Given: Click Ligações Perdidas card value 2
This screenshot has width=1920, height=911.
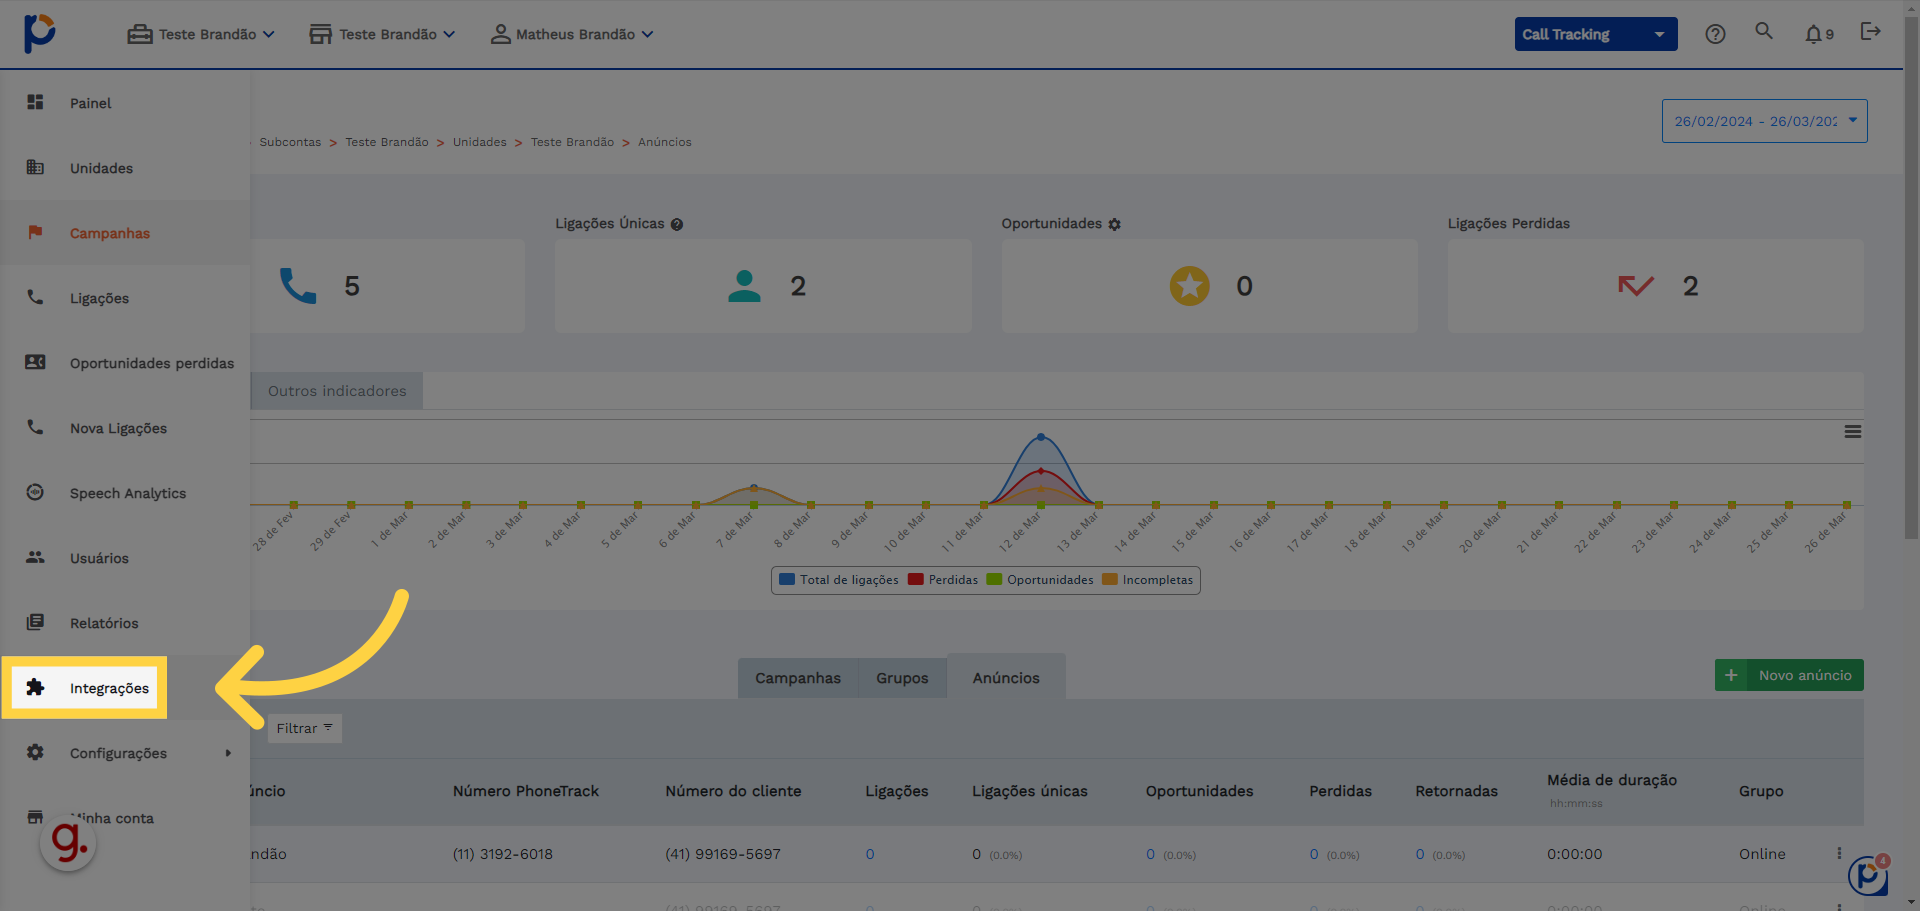Looking at the screenshot, I should 1690,286.
